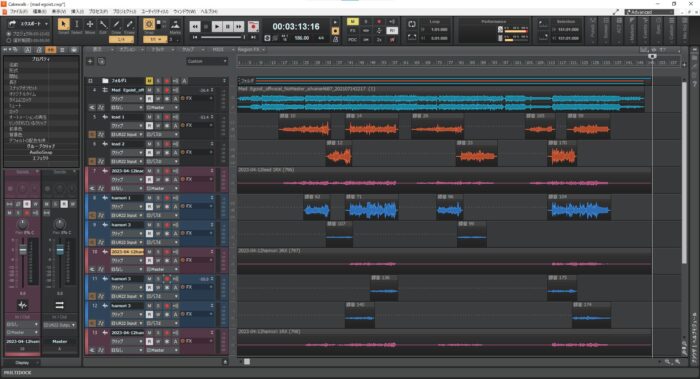This screenshot has height=379, width=700.
Task: Click the MULTIDOCK label
Action: click(17, 372)
